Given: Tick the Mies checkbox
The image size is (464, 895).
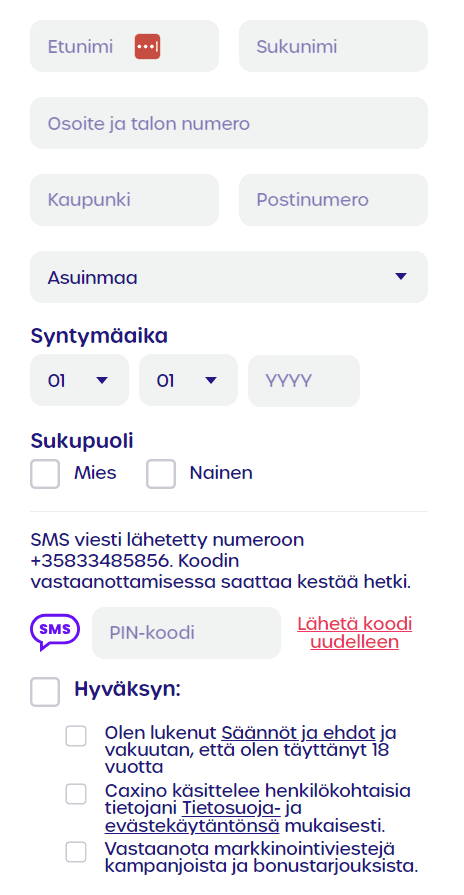Looking at the screenshot, I should pos(45,474).
